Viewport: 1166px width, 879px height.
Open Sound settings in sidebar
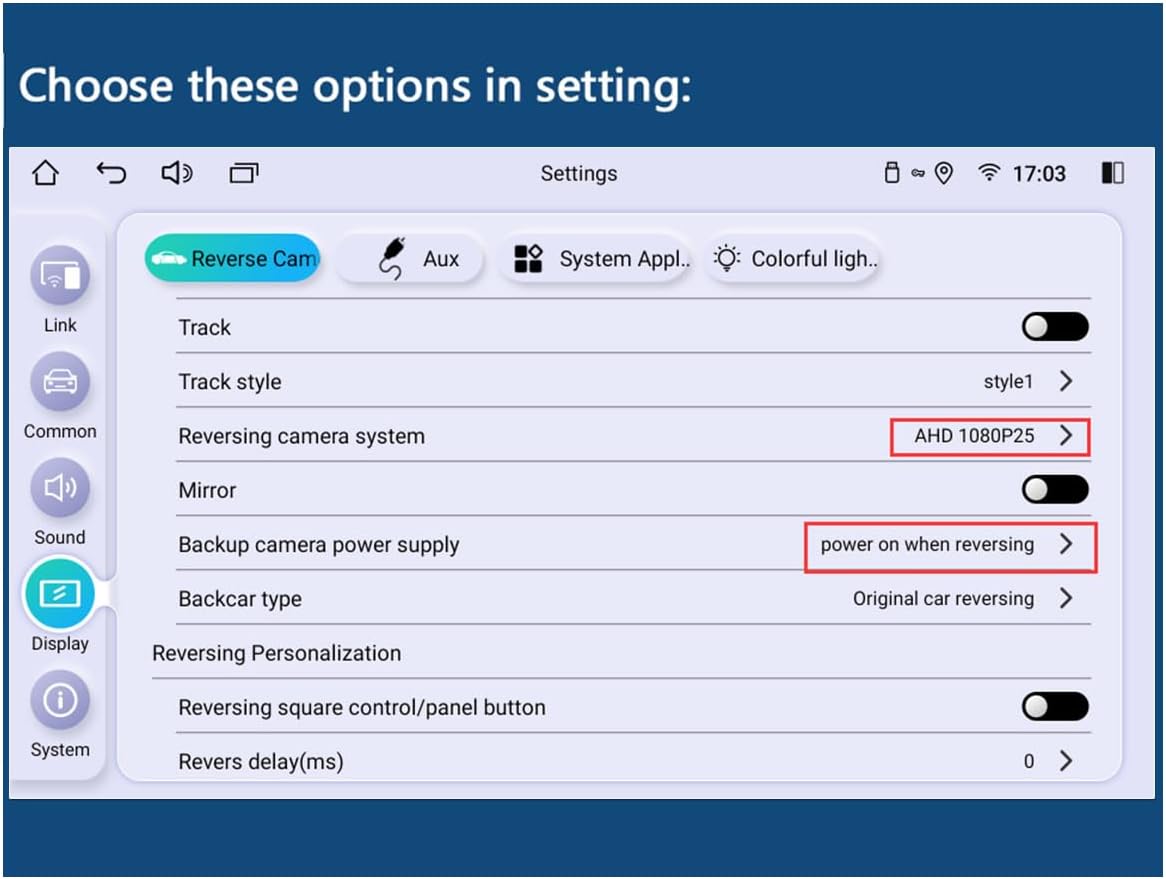pos(60,488)
